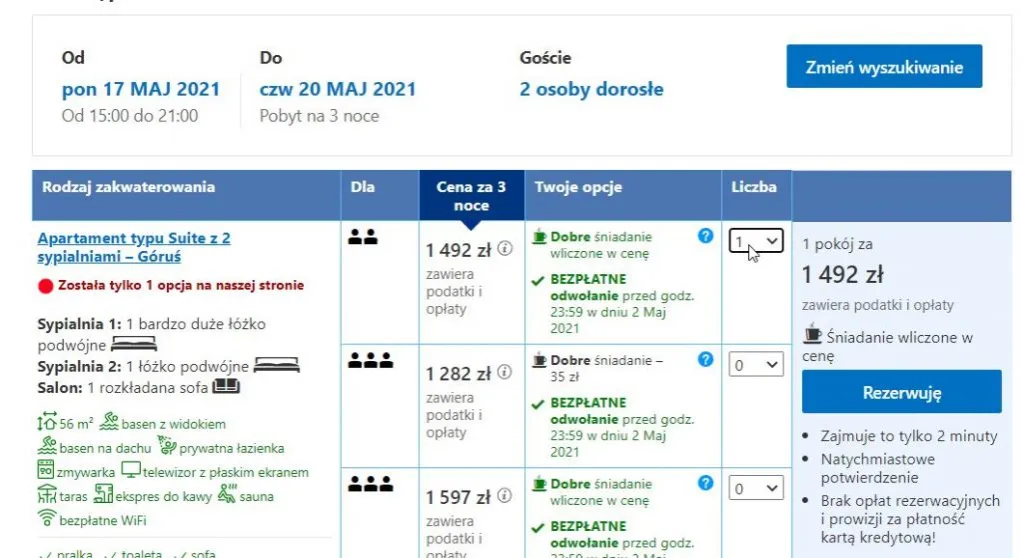
Task: Click the bezpłatne WiFi icon
Action: tap(46, 518)
